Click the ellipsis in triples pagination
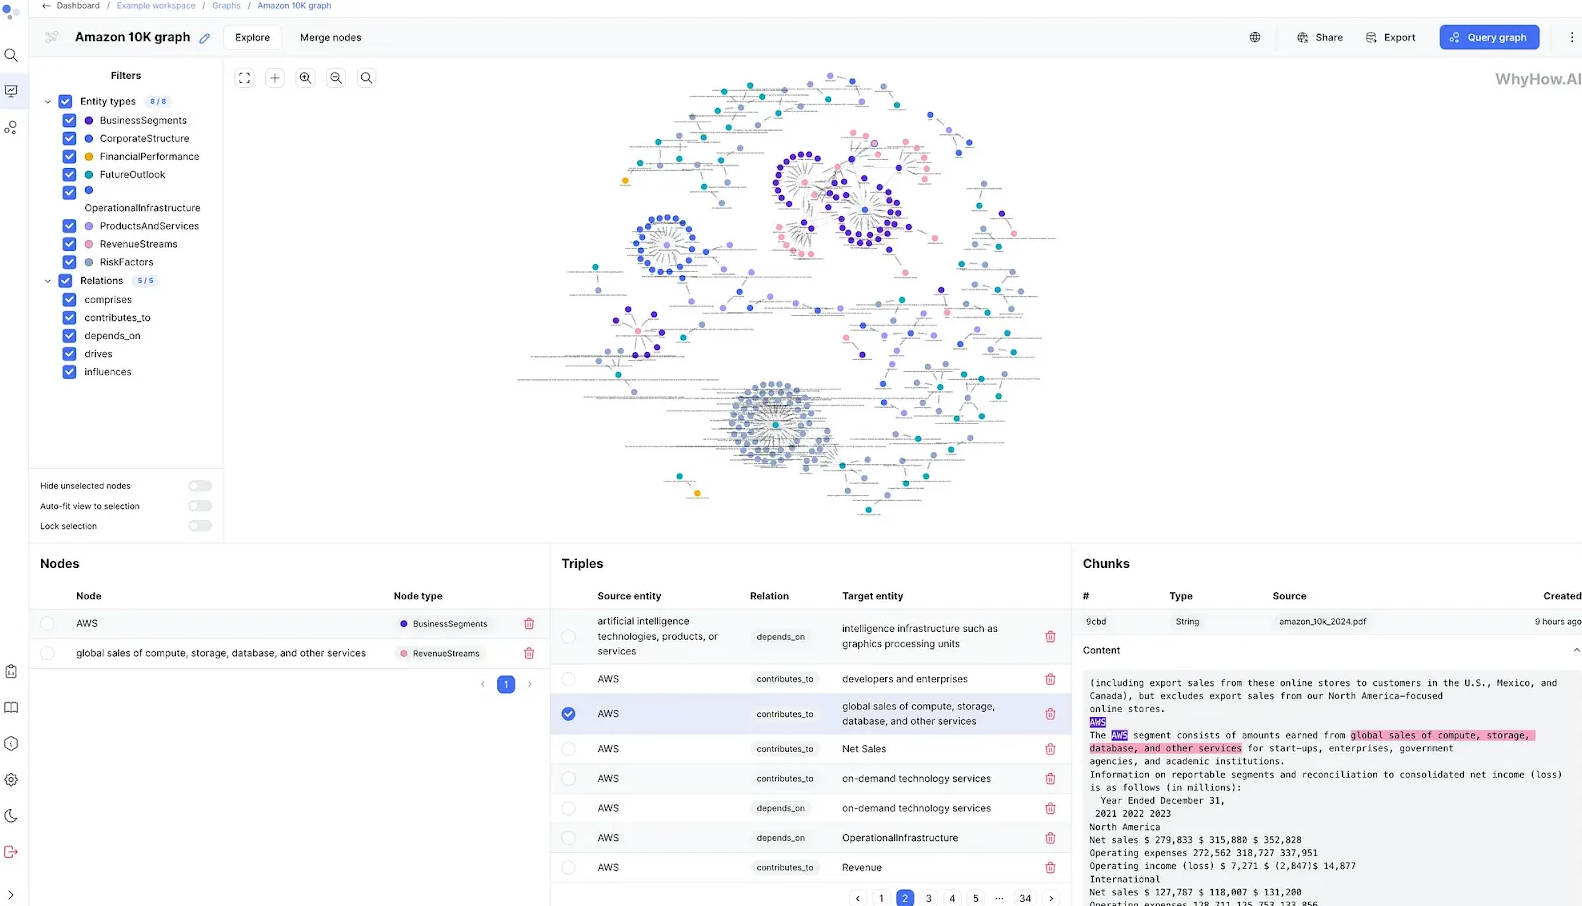 point(999,898)
